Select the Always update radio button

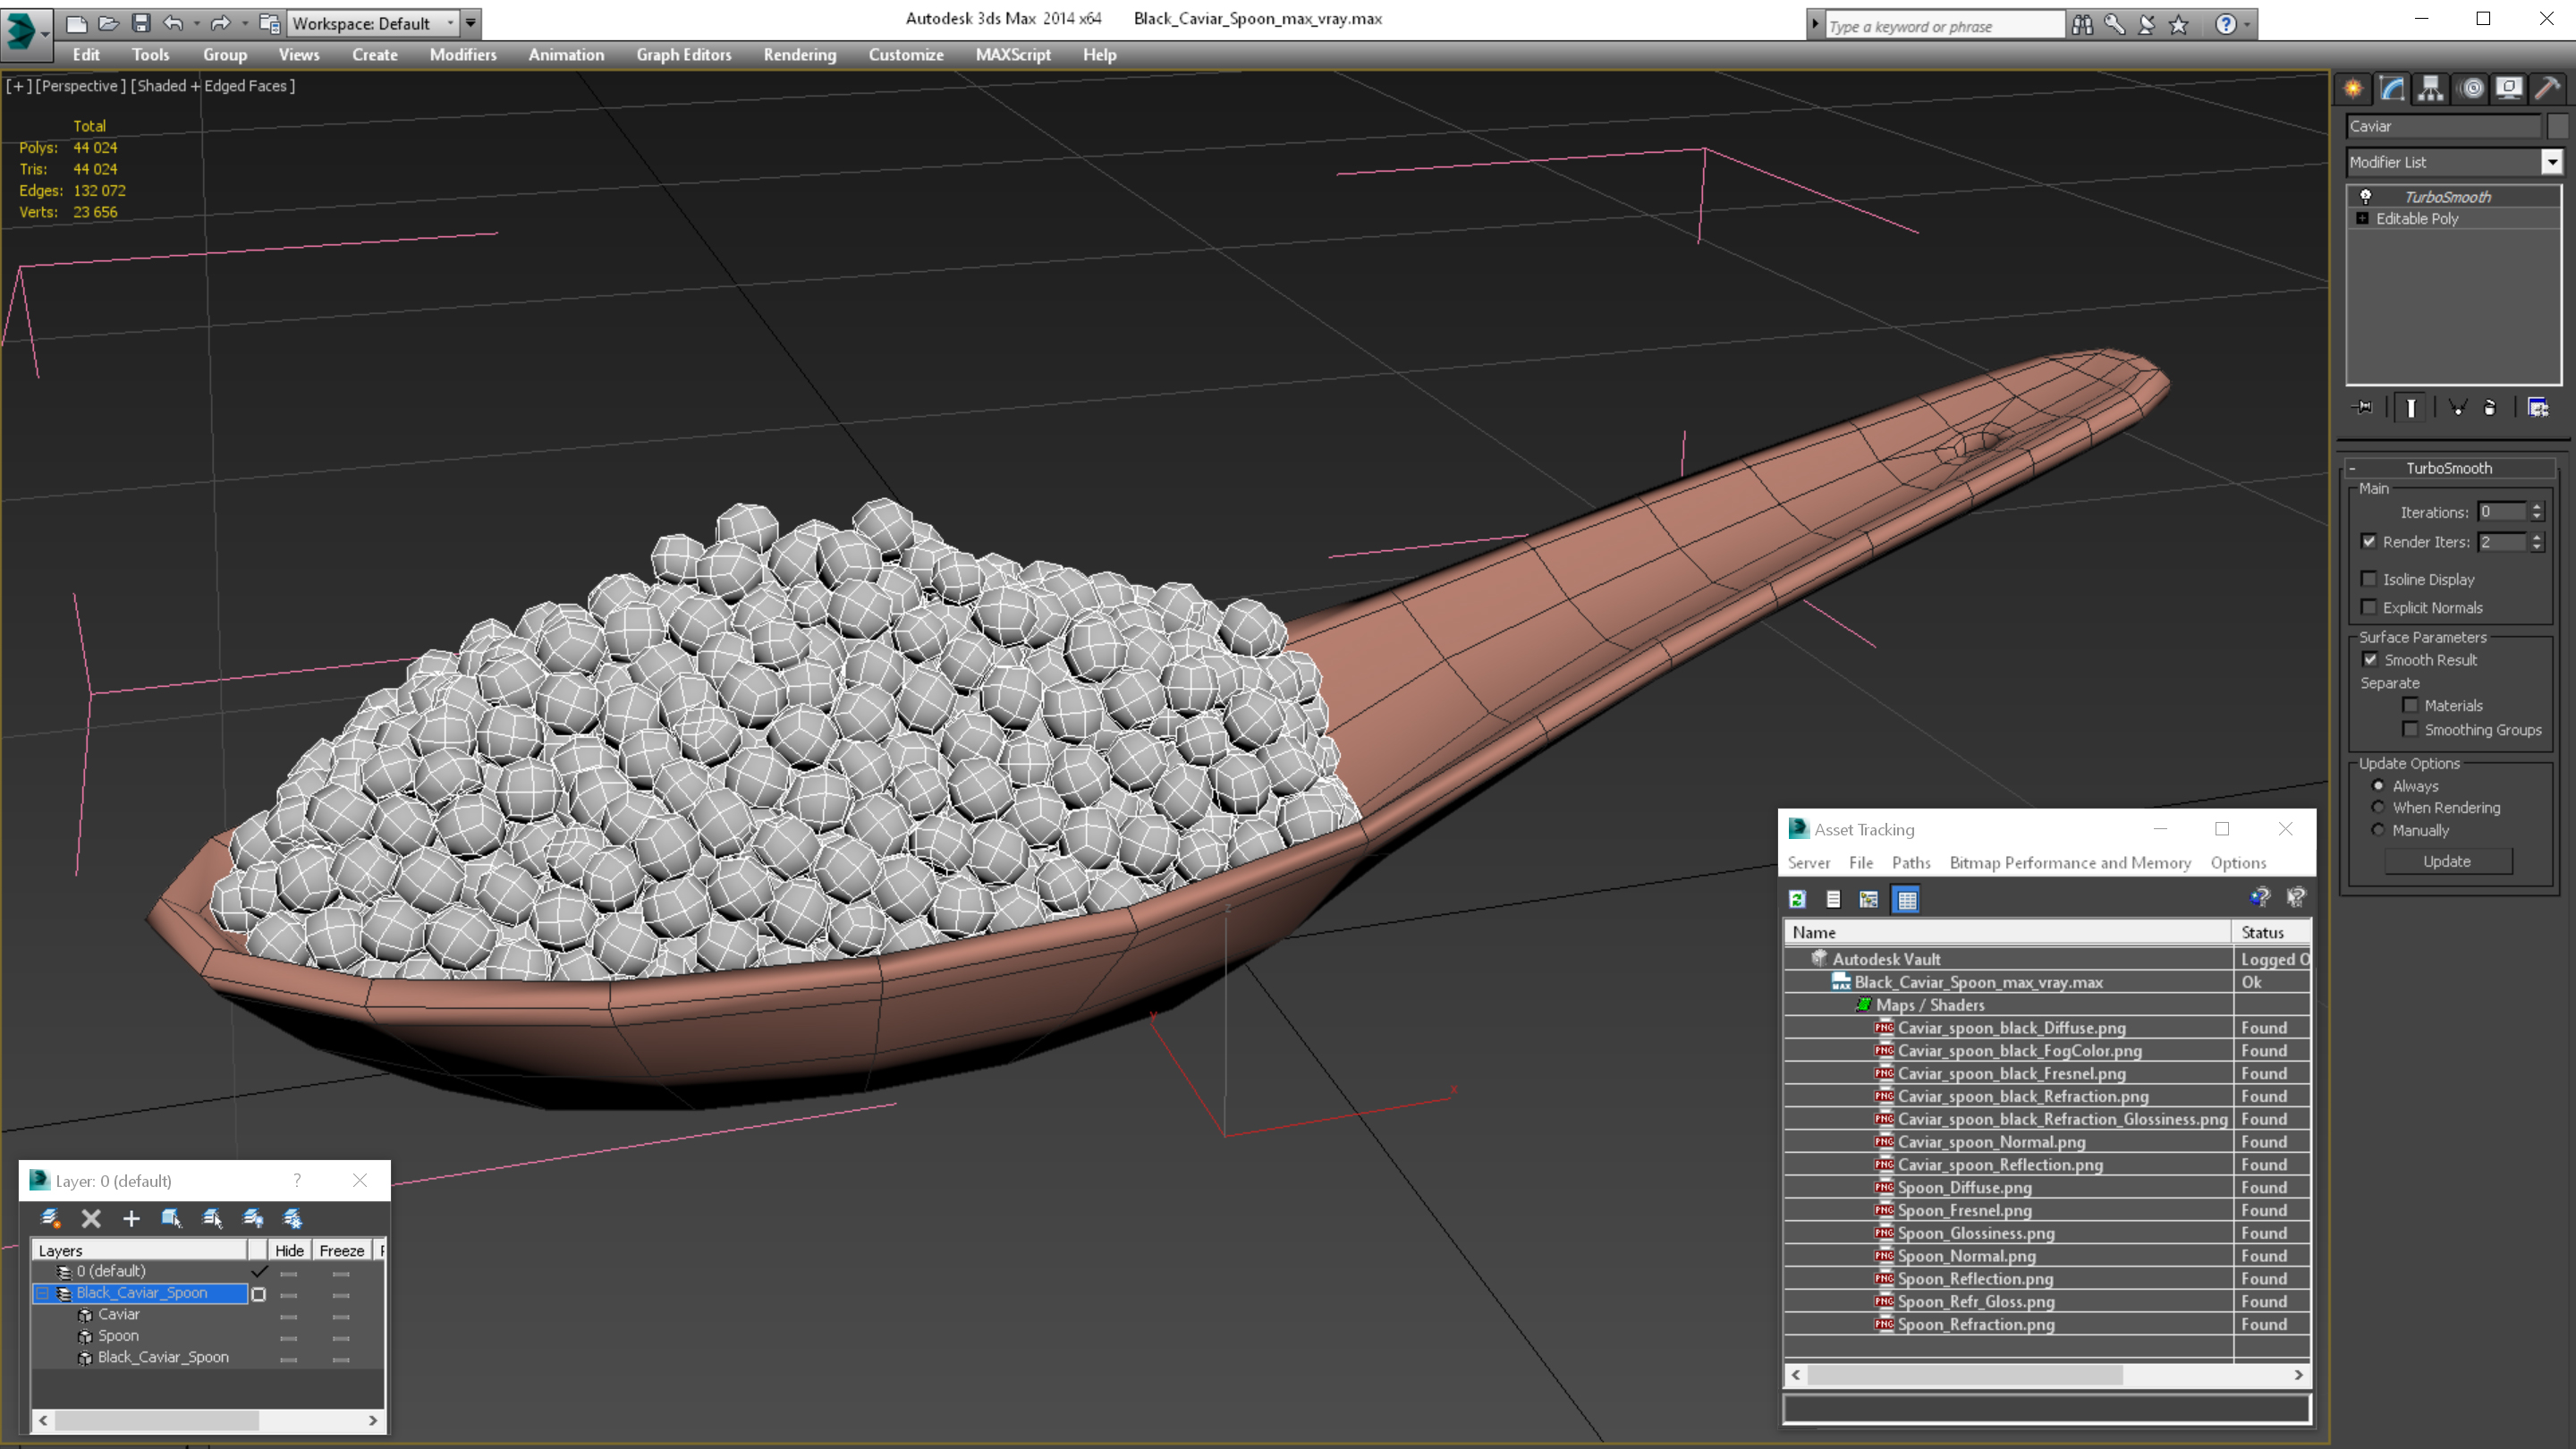2378,785
